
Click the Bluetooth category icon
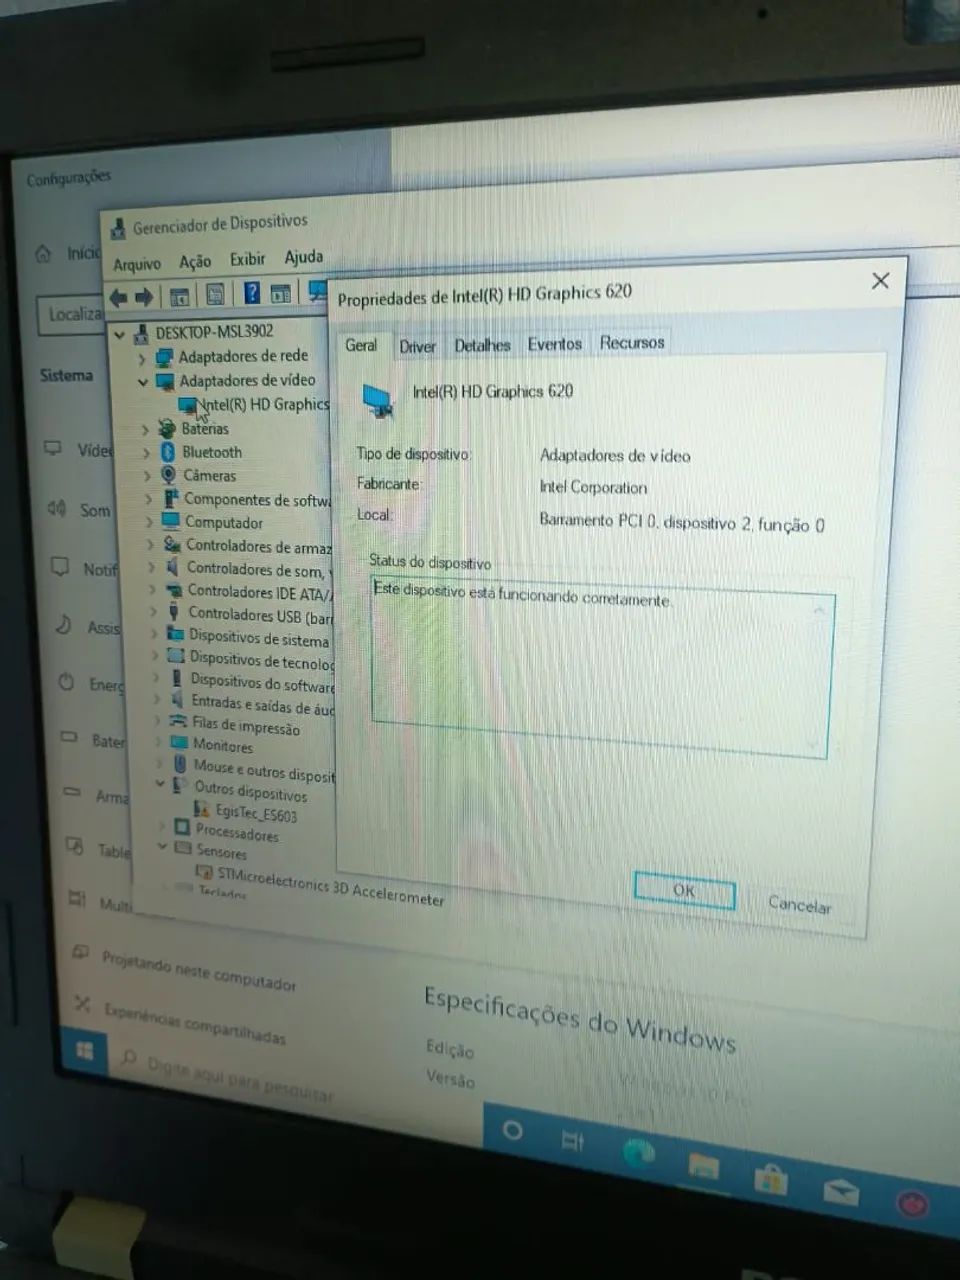pyautogui.click(x=168, y=452)
